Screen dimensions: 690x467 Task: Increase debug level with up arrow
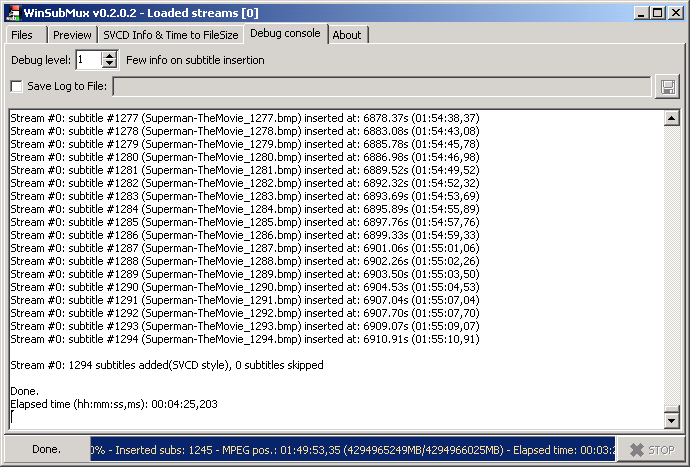click(x=110, y=55)
